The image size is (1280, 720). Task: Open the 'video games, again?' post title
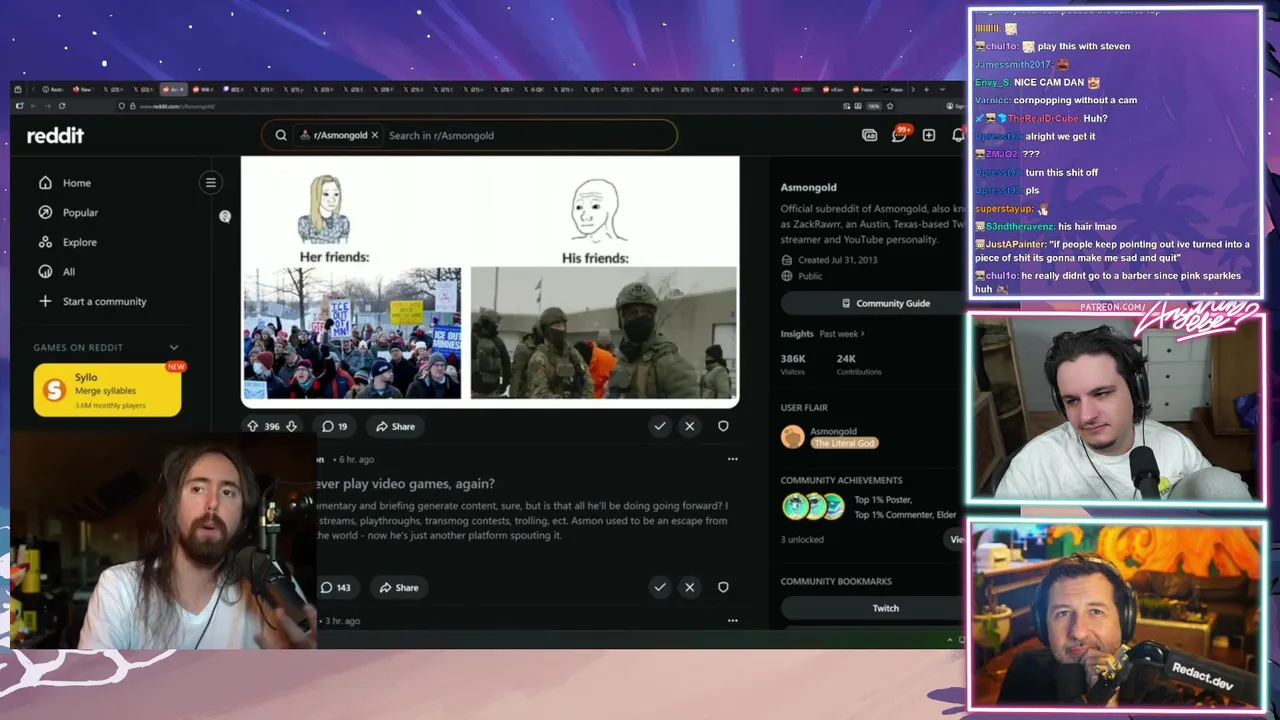pos(405,484)
